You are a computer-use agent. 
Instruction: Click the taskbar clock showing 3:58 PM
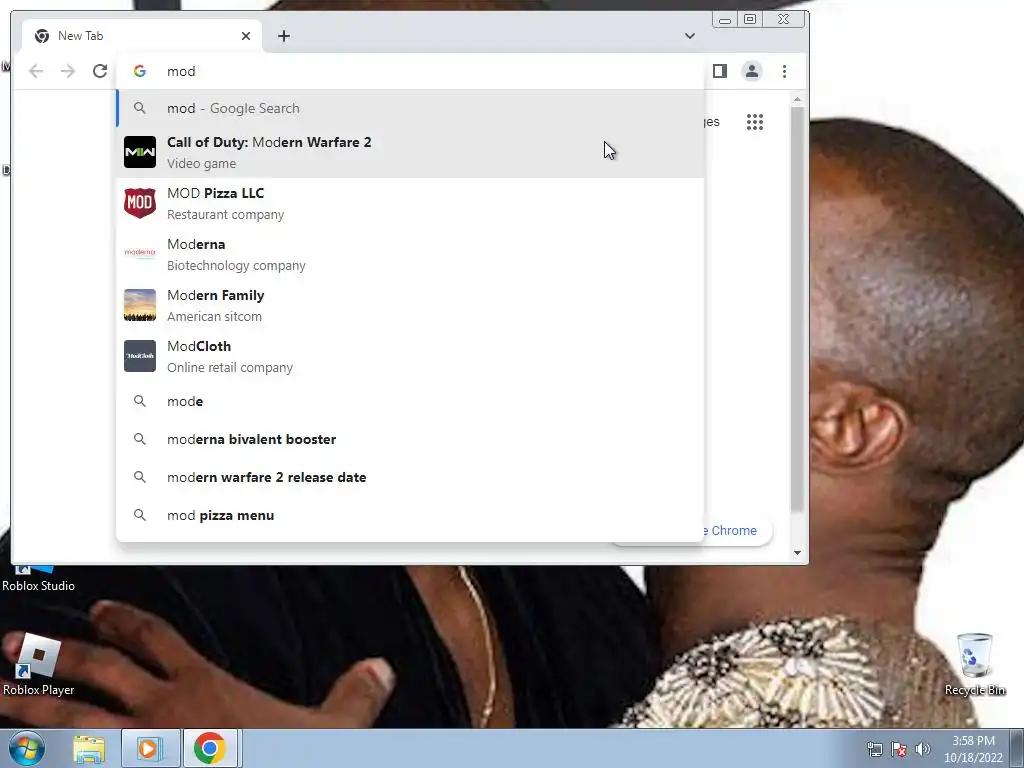pyautogui.click(x=973, y=749)
